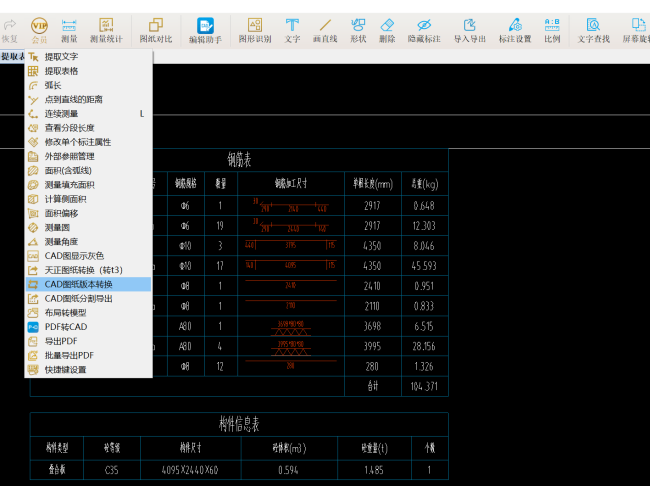This screenshot has width=651, height=486.
Task: Launch the 编辑助手 editor assistant
Action: click(x=205, y=30)
